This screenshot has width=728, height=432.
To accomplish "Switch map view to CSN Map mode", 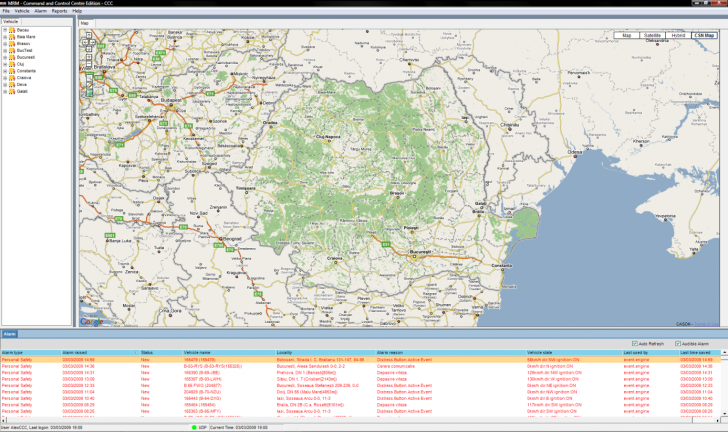I will point(704,35).
